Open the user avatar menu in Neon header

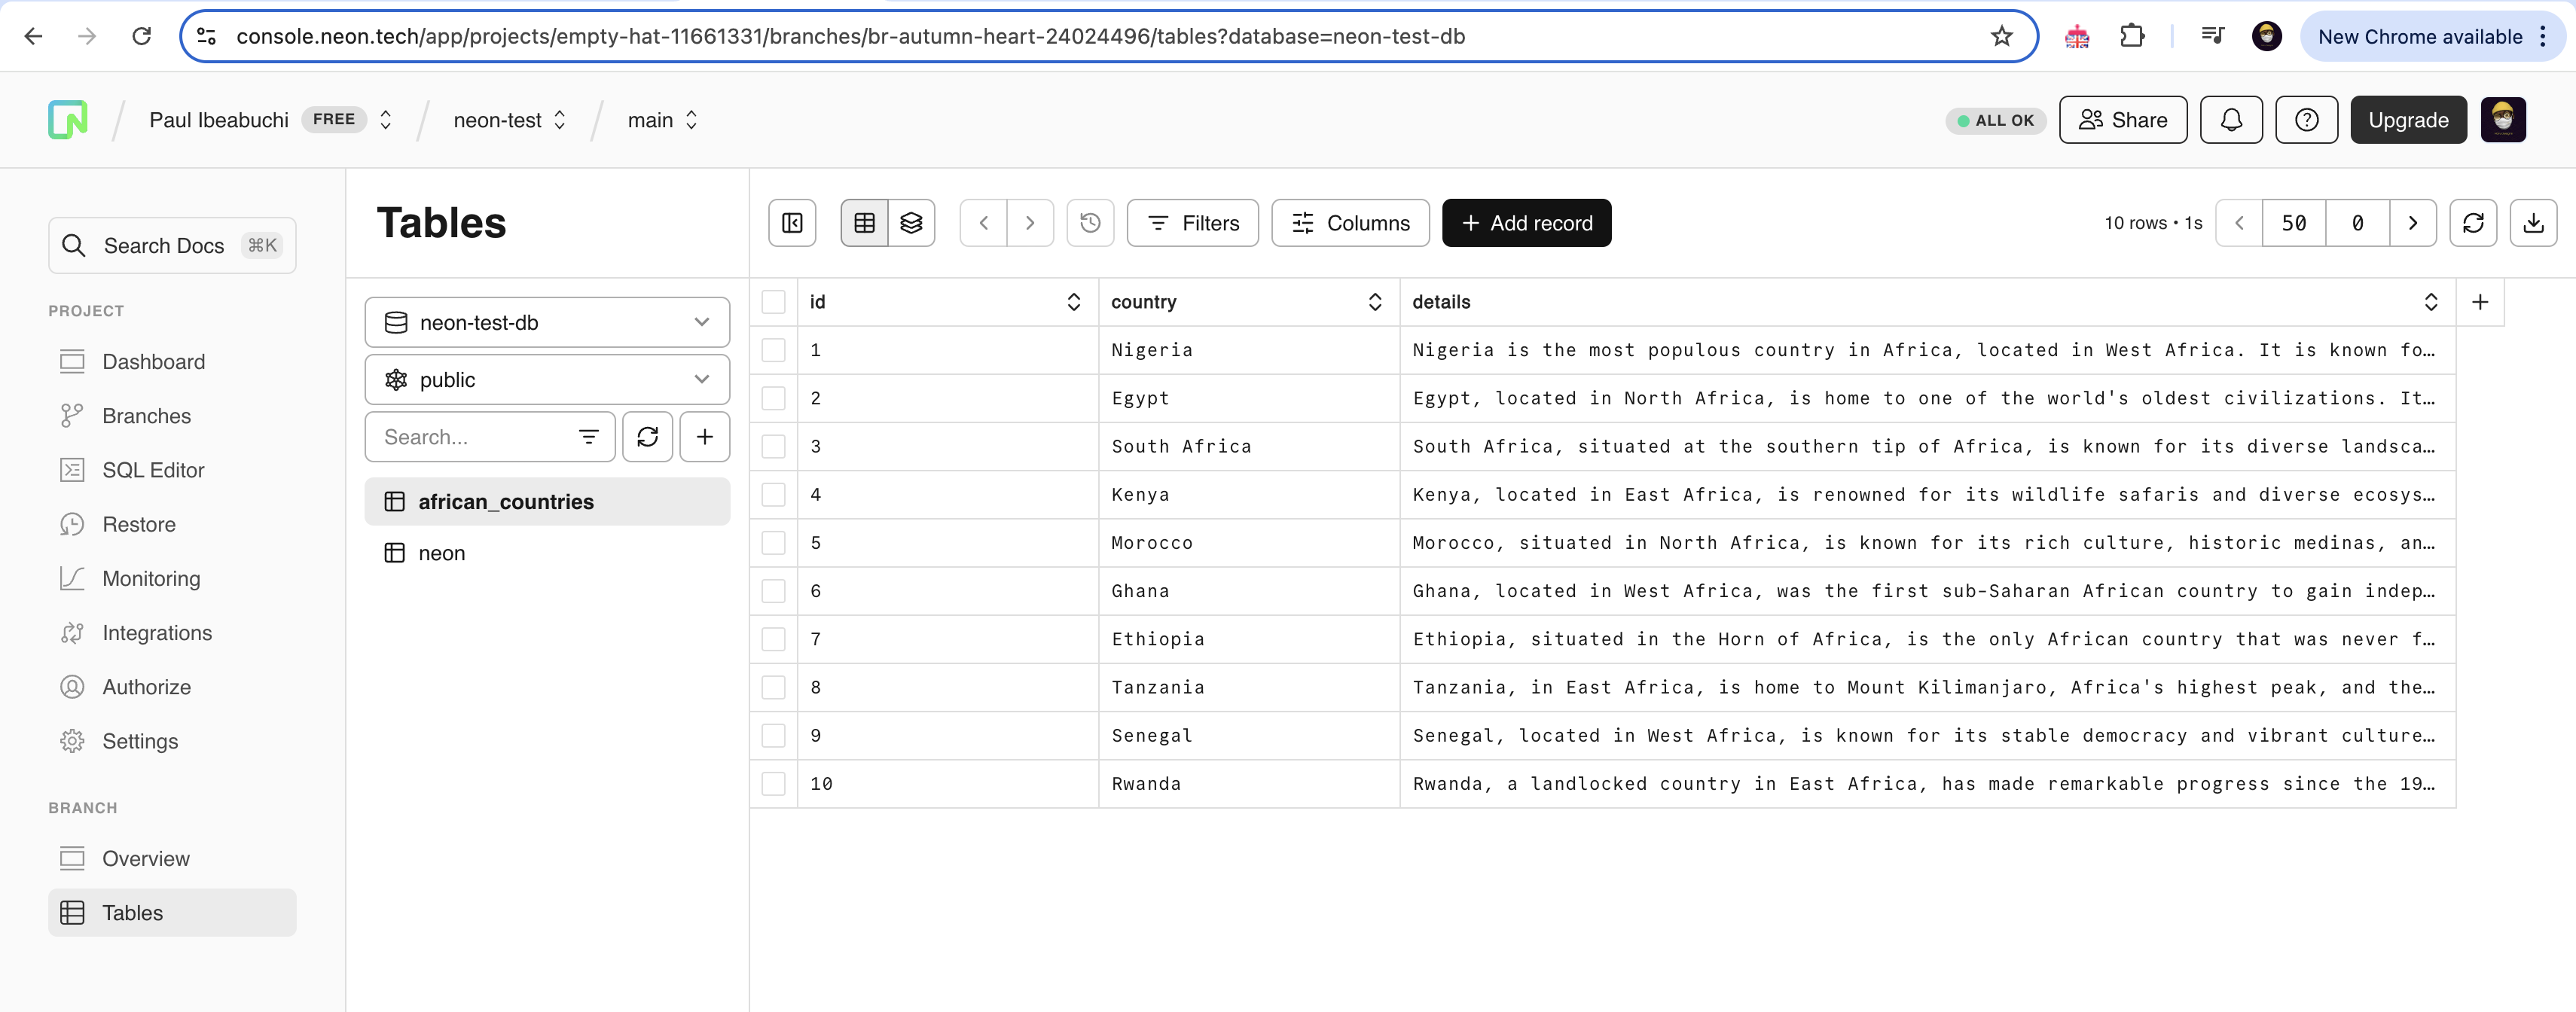click(2503, 120)
